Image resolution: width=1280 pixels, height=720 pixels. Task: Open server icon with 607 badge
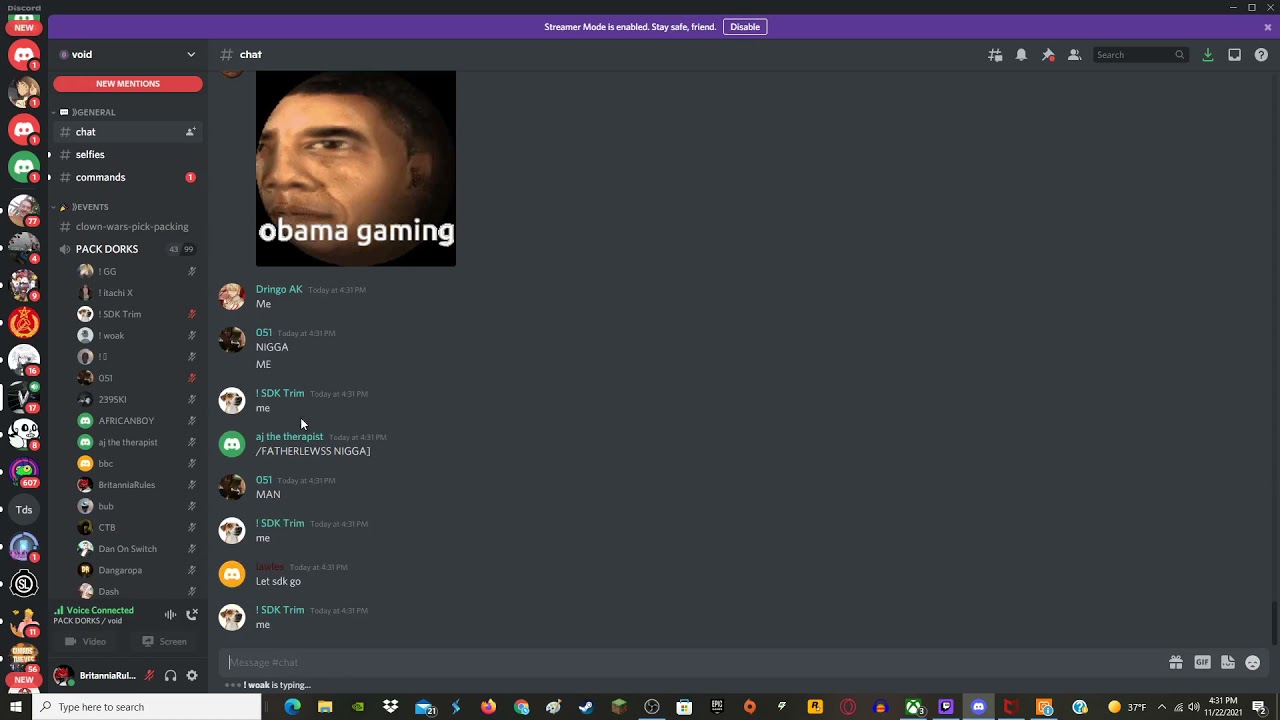click(24, 471)
